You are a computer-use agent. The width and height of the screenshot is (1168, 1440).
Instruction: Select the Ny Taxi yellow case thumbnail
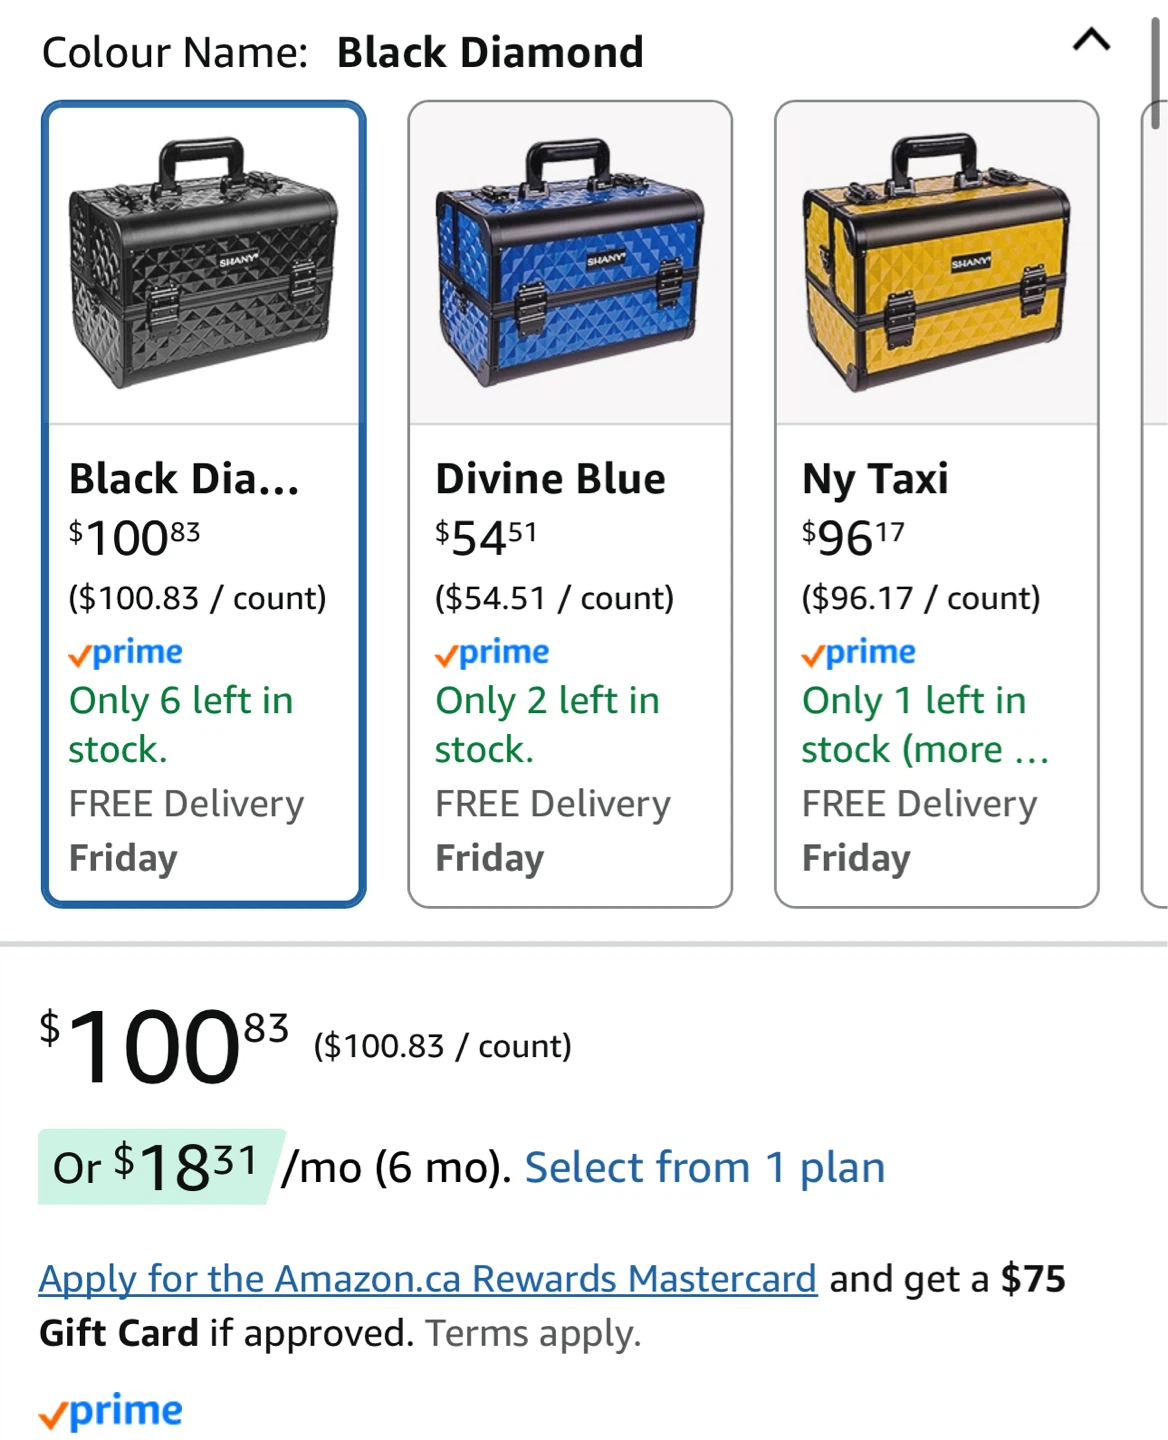tap(936, 265)
